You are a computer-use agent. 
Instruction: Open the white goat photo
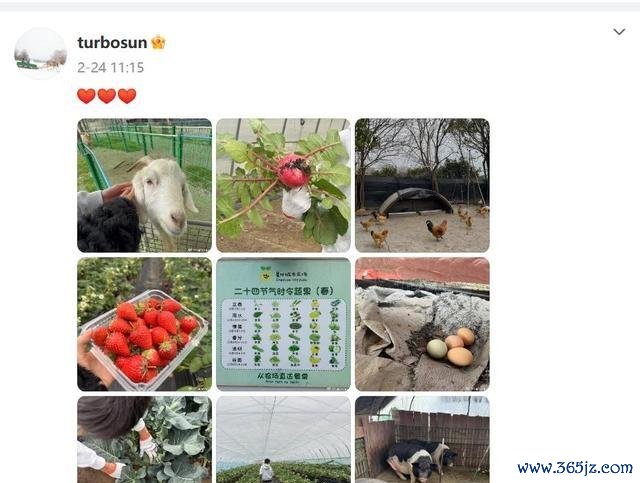144,185
